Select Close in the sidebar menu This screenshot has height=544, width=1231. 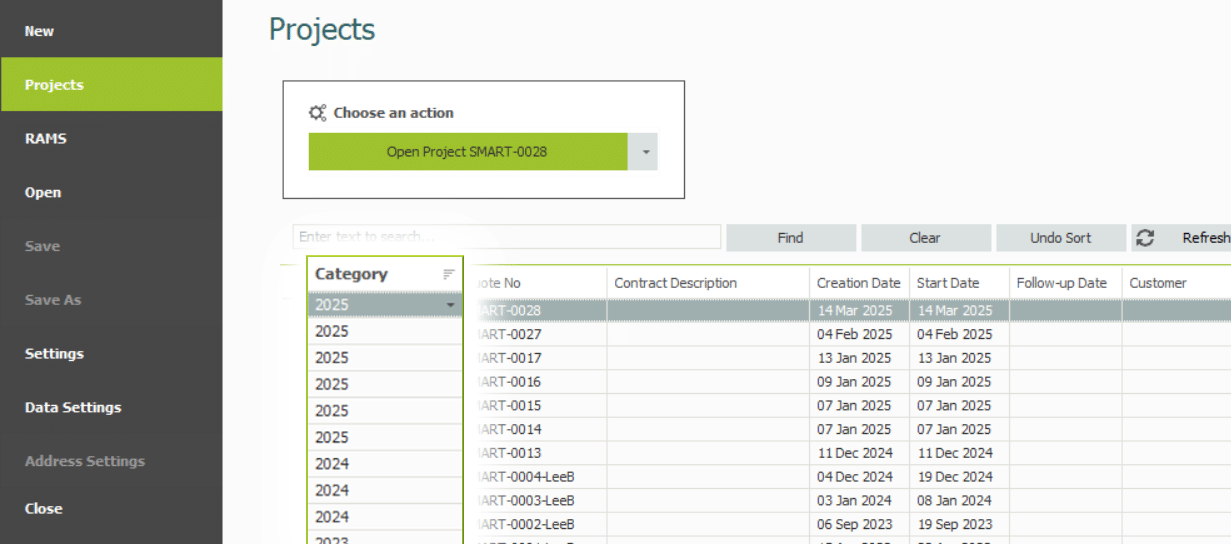(44, 509)
